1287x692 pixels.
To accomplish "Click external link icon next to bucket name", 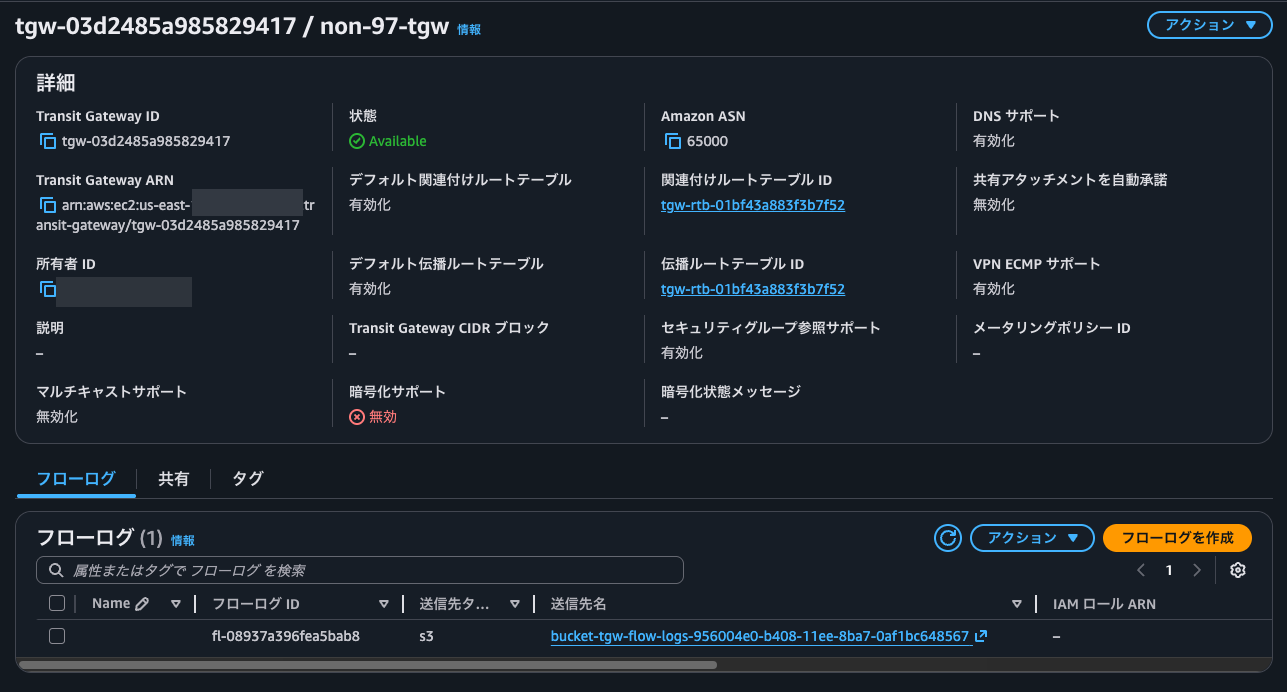I will tap(981, 636).
